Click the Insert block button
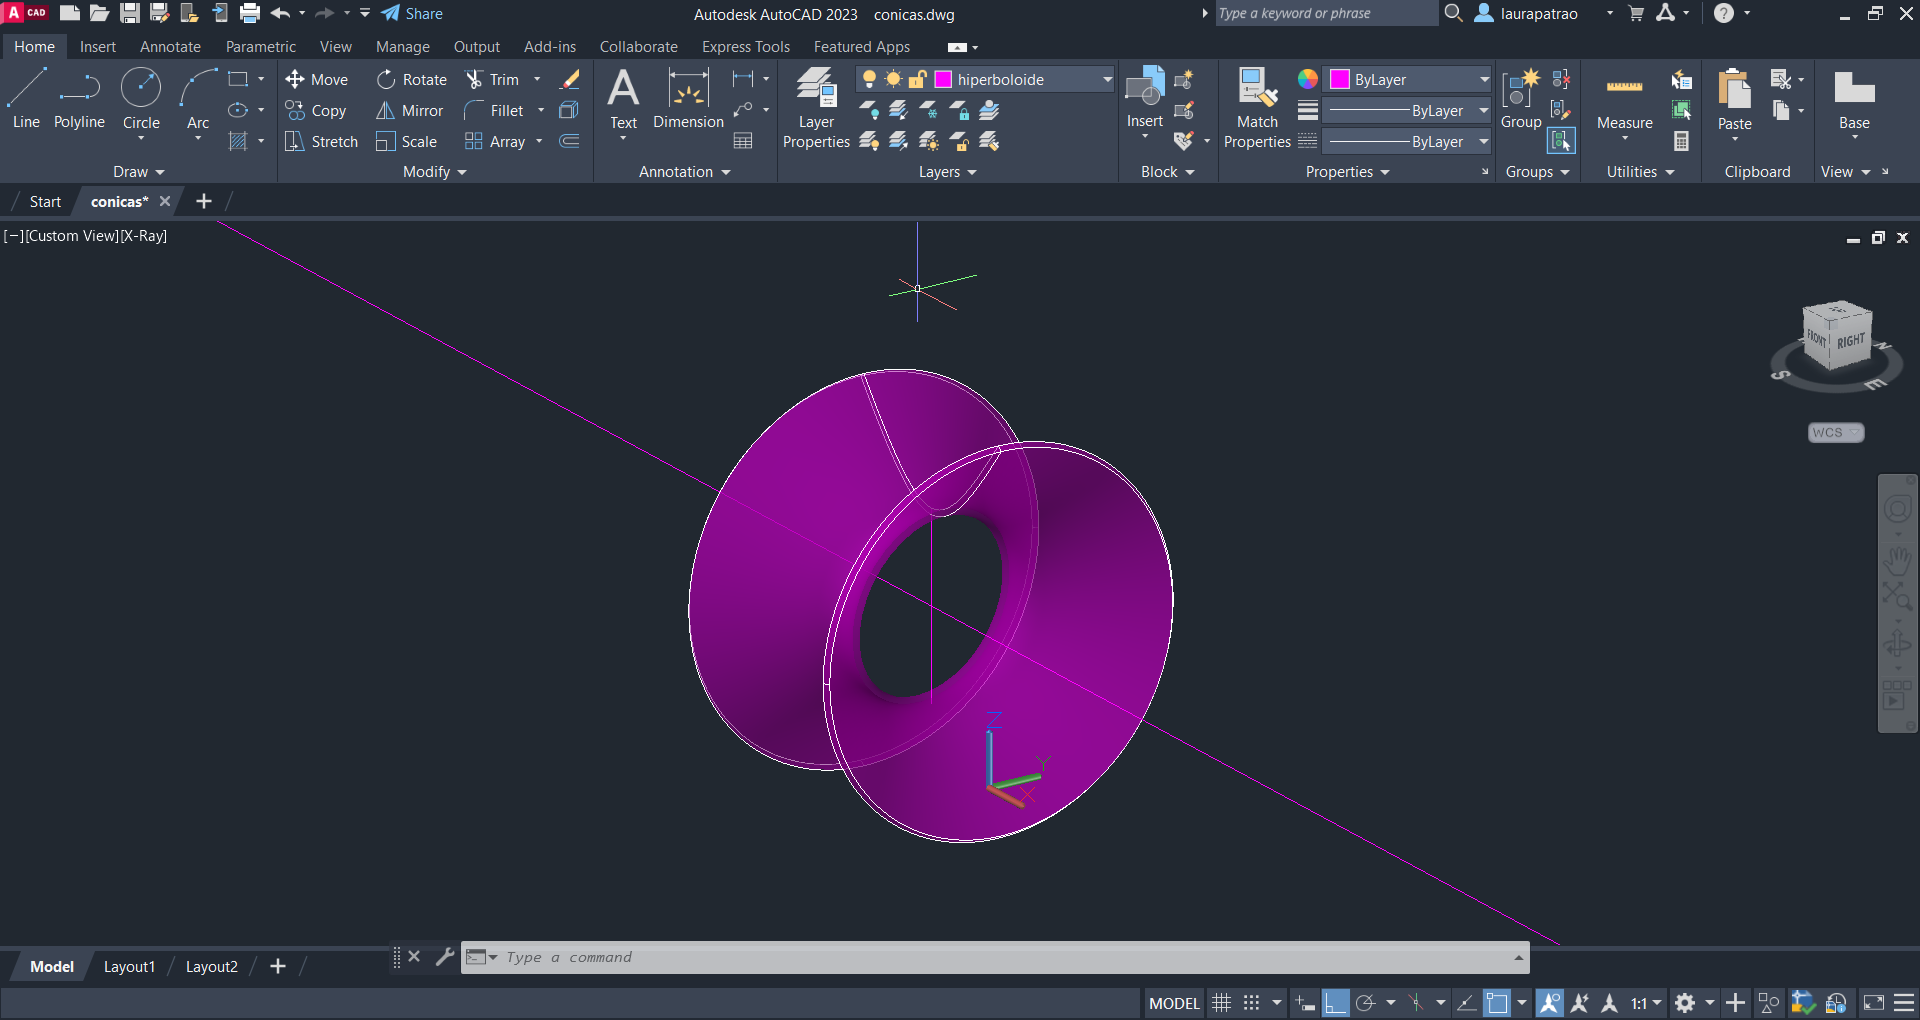The image size is (1920, 1020). coord(1145,99)
